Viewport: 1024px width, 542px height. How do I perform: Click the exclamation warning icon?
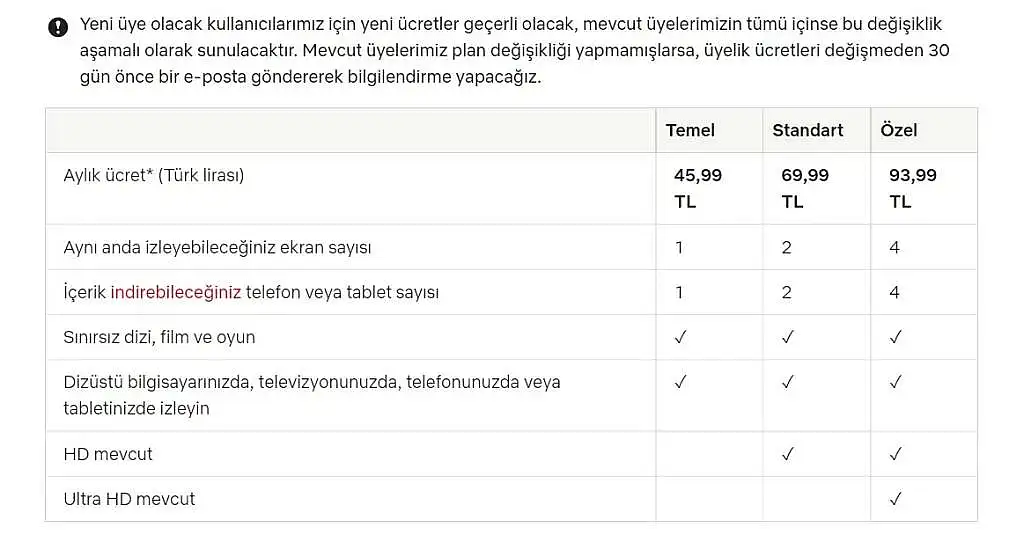click(x=58, y=27)
